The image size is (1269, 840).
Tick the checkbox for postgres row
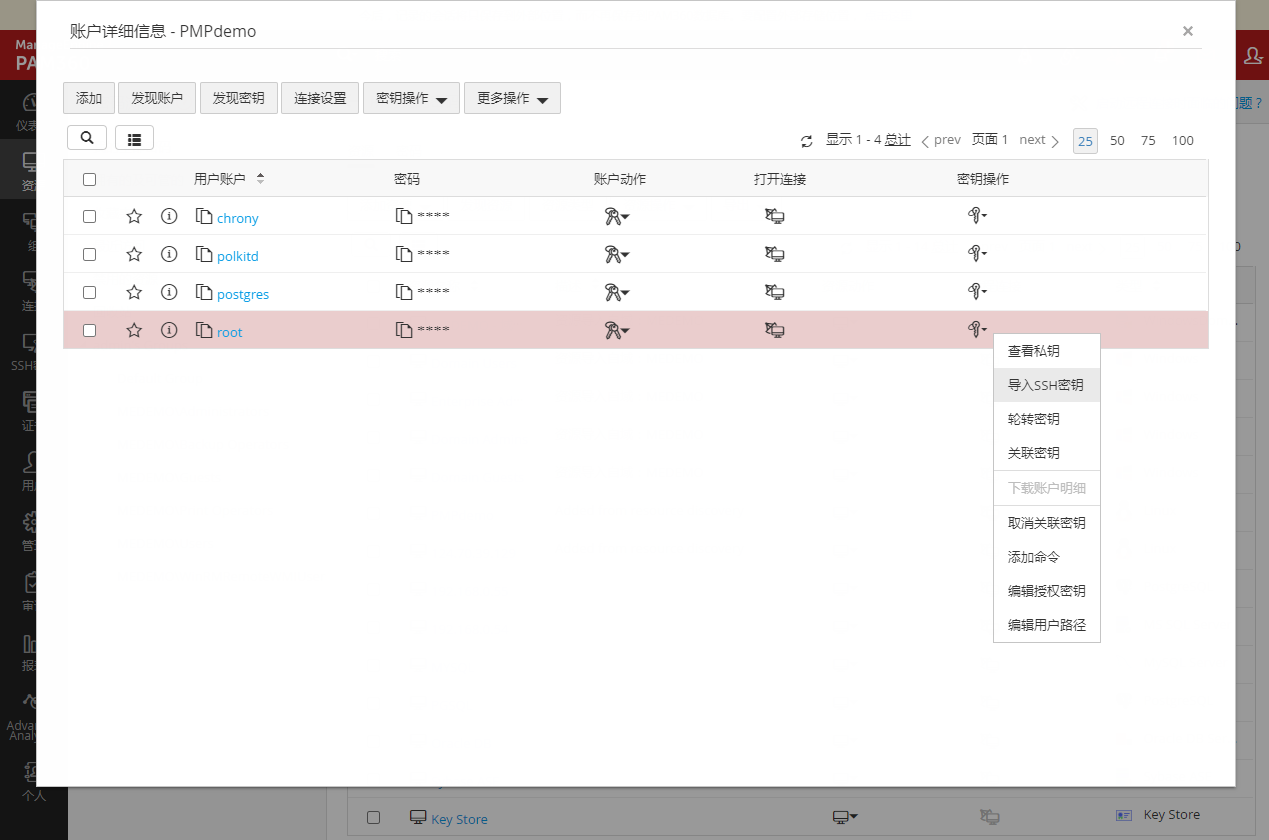pyautogui.click(x=90, y=293)
